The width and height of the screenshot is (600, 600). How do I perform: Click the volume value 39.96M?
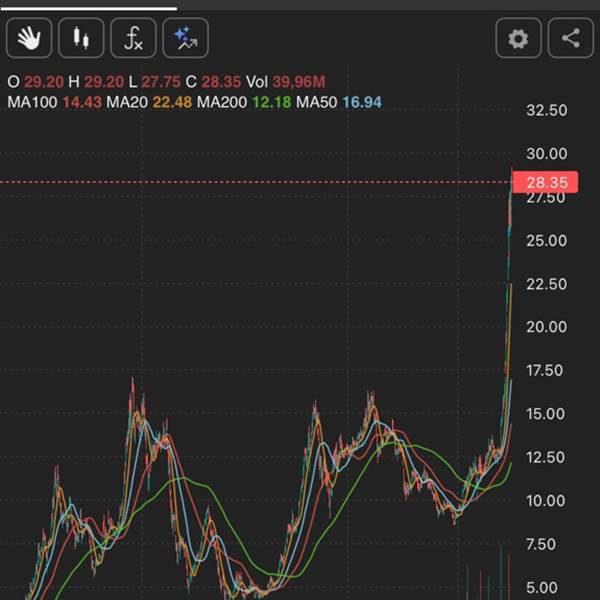(x=299, y=82)
